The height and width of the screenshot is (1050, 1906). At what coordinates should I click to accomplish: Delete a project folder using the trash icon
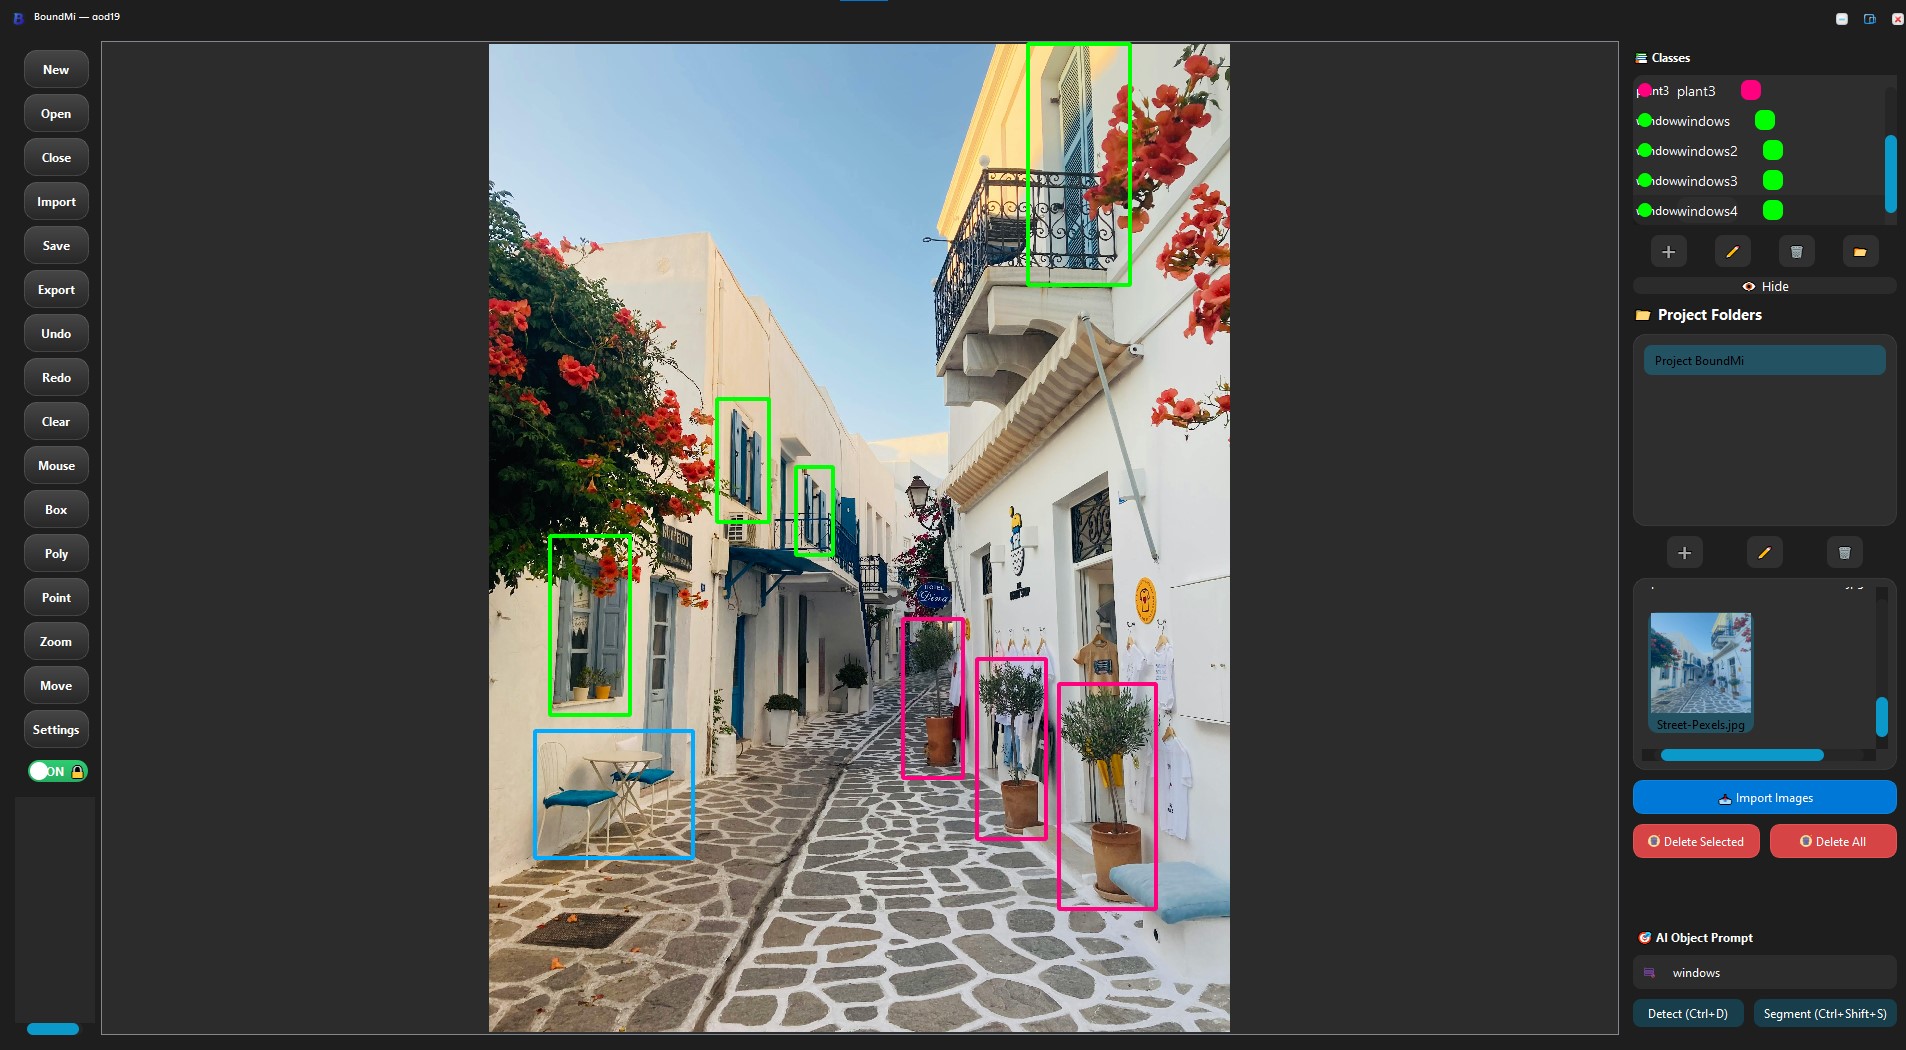point(1843,552)
